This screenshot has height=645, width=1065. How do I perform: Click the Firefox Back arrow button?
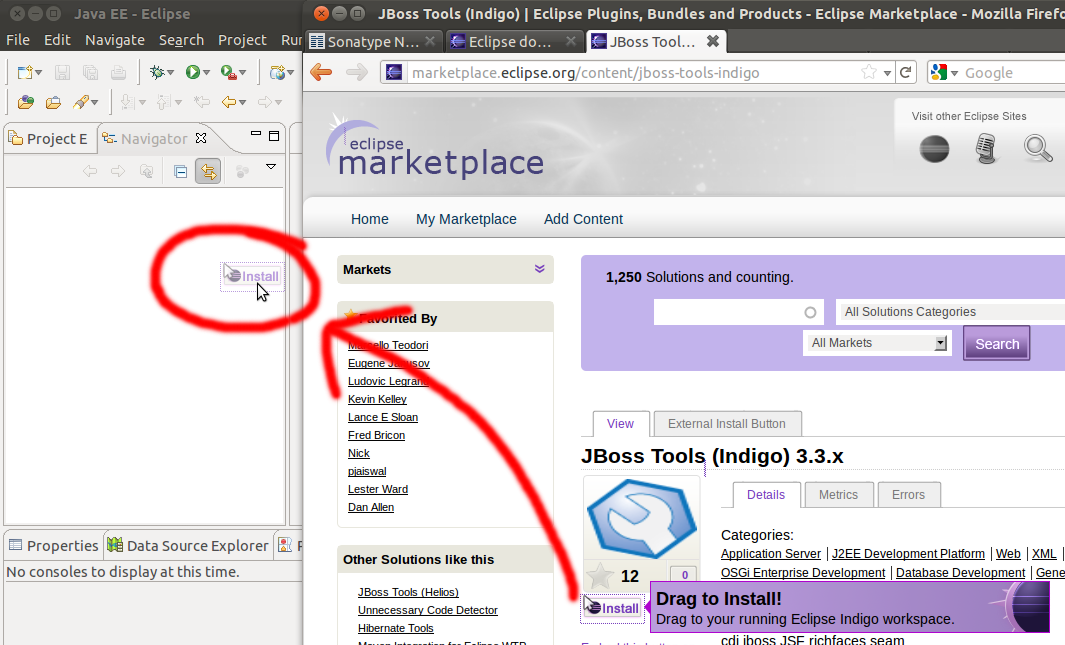point(321,72)
